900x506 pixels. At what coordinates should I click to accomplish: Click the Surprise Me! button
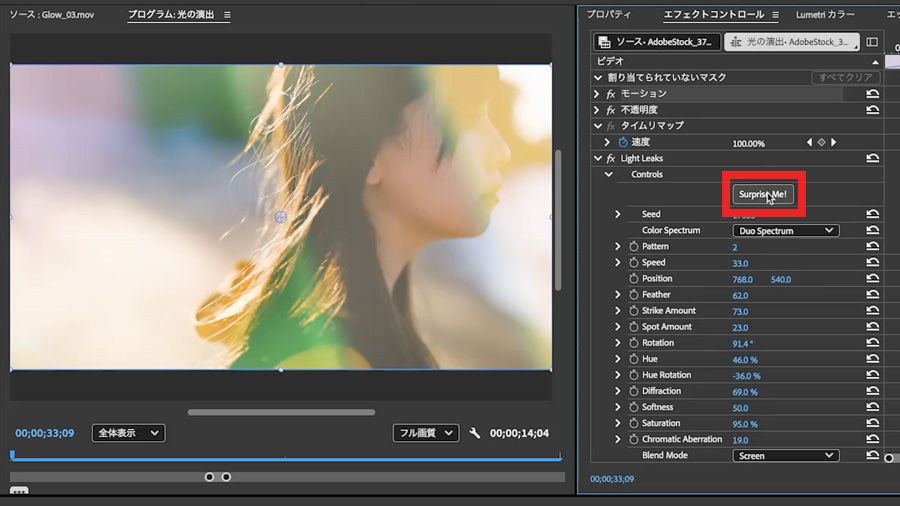pyautogui.click(x=765, y=194)
